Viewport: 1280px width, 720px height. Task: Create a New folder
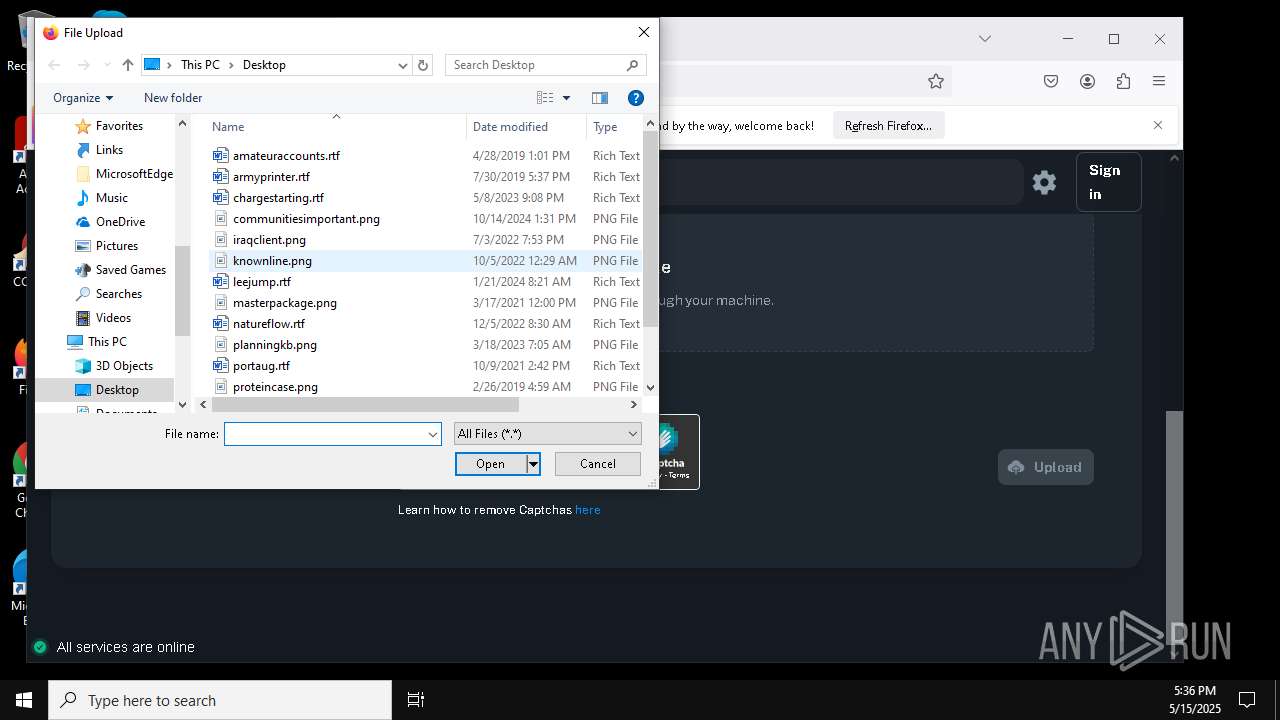173,98
